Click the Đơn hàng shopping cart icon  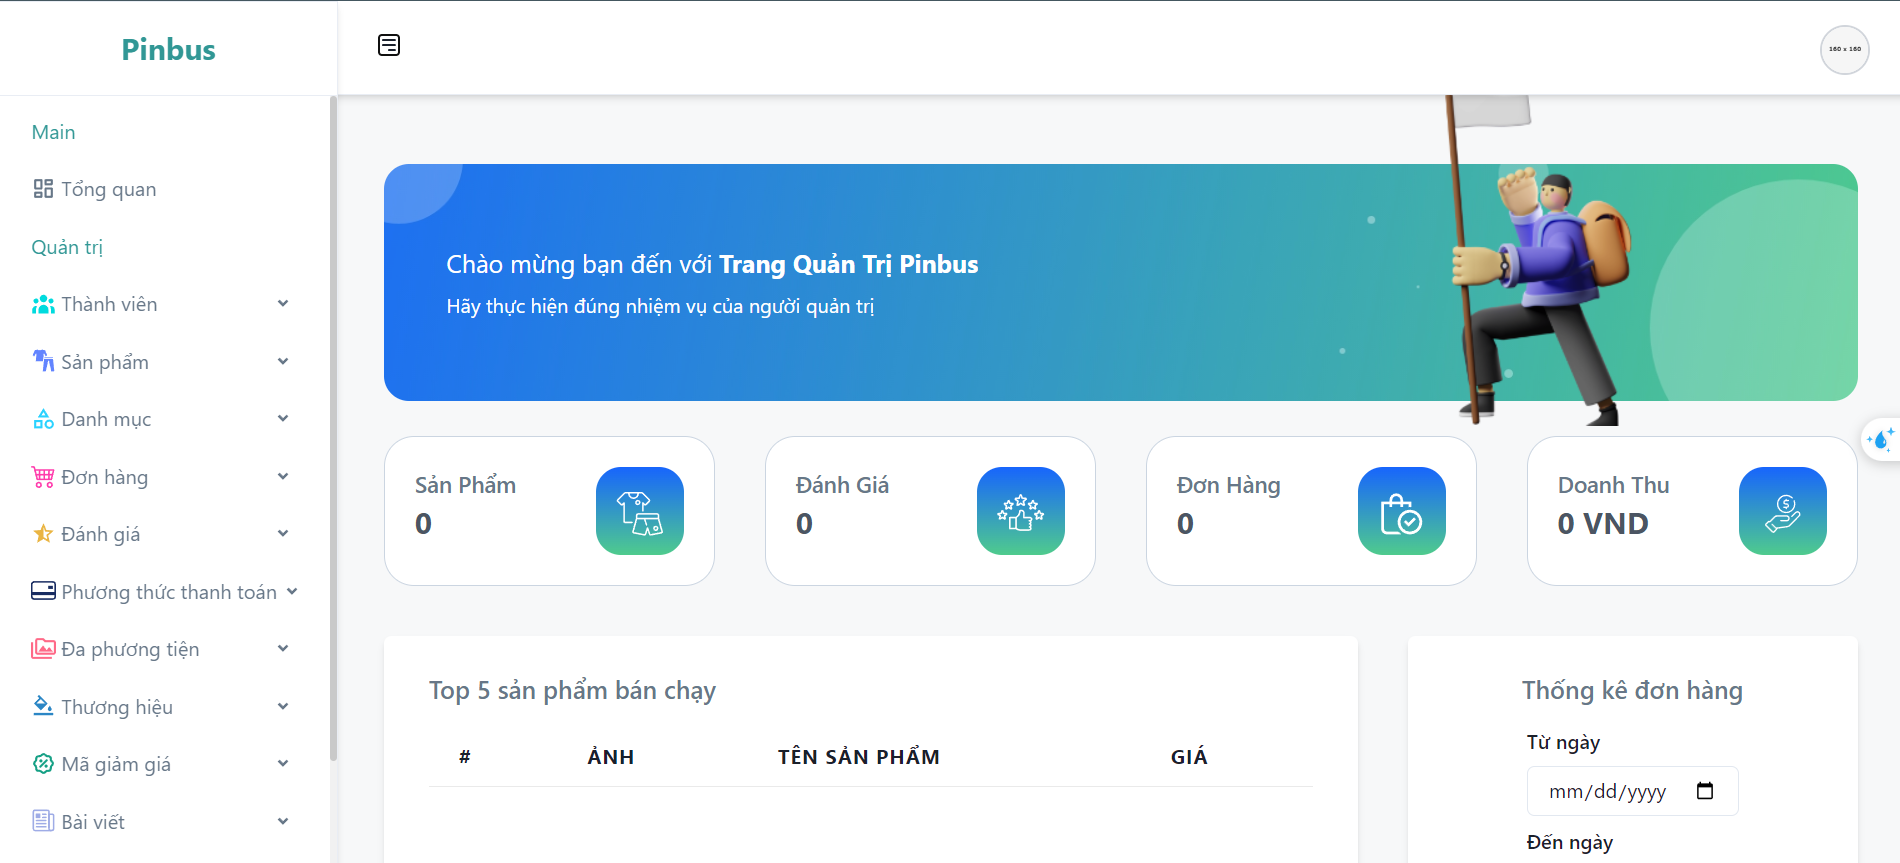(43, 477)
